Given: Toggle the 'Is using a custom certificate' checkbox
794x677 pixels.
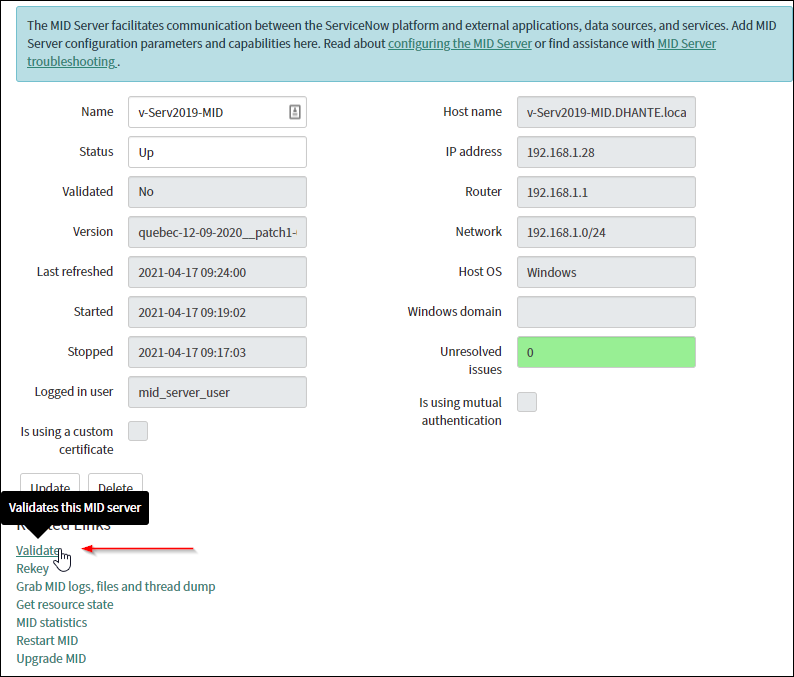Looking at the screenshot, I should point(138,431).
